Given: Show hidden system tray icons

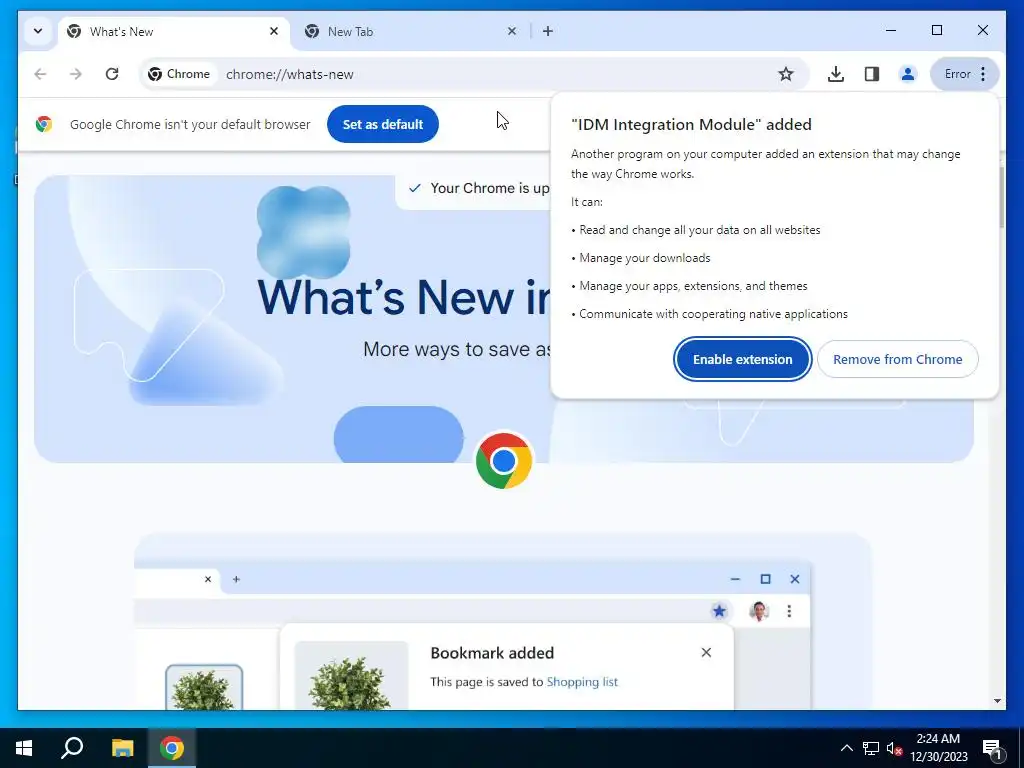Looking at the screenshot, I should (x=846, y=748).
